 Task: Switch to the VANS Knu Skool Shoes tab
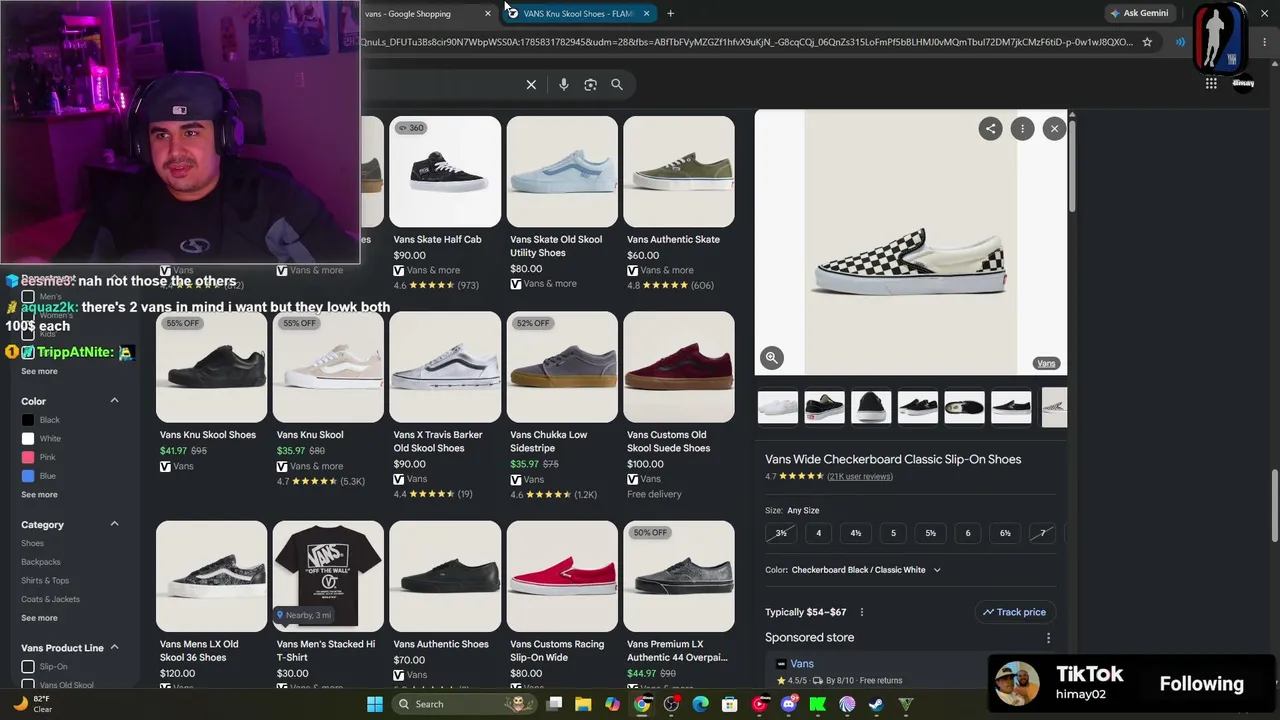(578, 13)
